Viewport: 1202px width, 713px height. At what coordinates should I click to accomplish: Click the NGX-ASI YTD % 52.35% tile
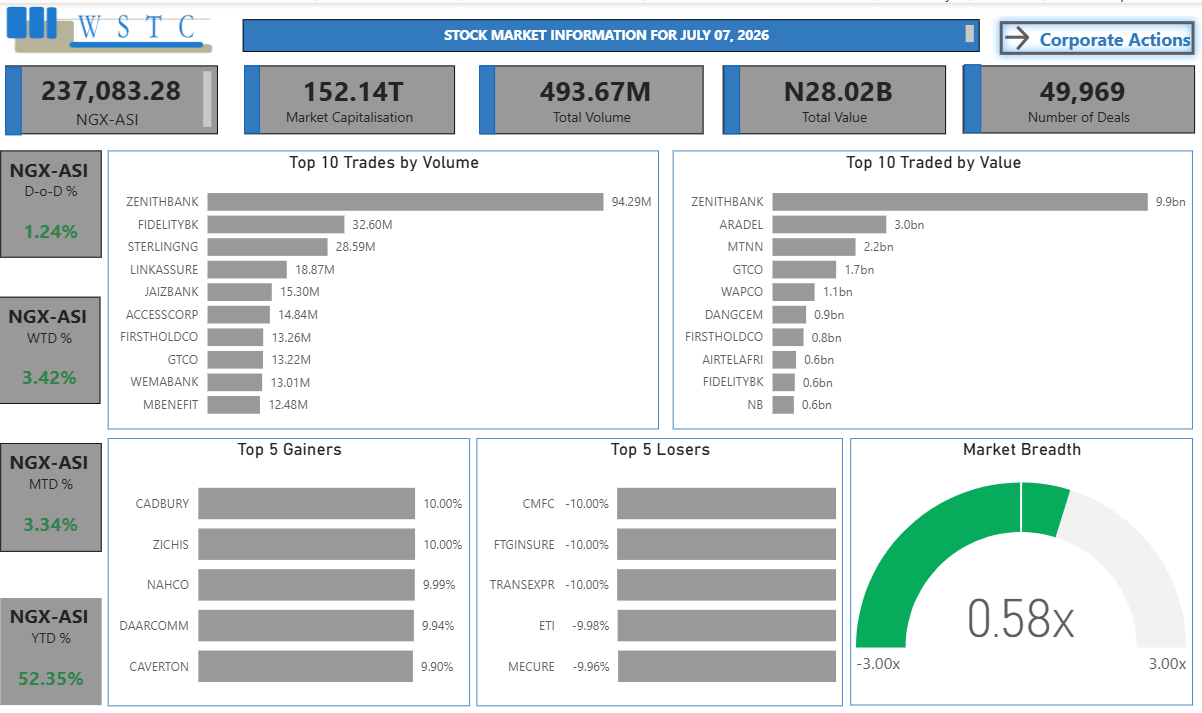click(x=51, y=651)
